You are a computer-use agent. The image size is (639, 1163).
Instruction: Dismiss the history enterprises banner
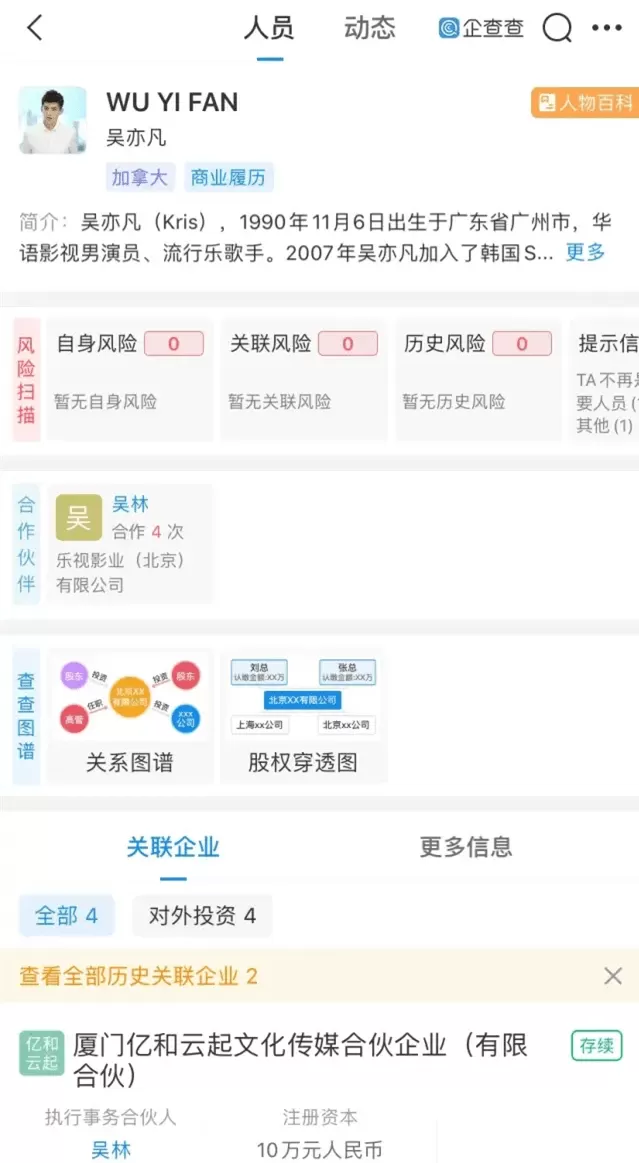(x=613, y=975)
